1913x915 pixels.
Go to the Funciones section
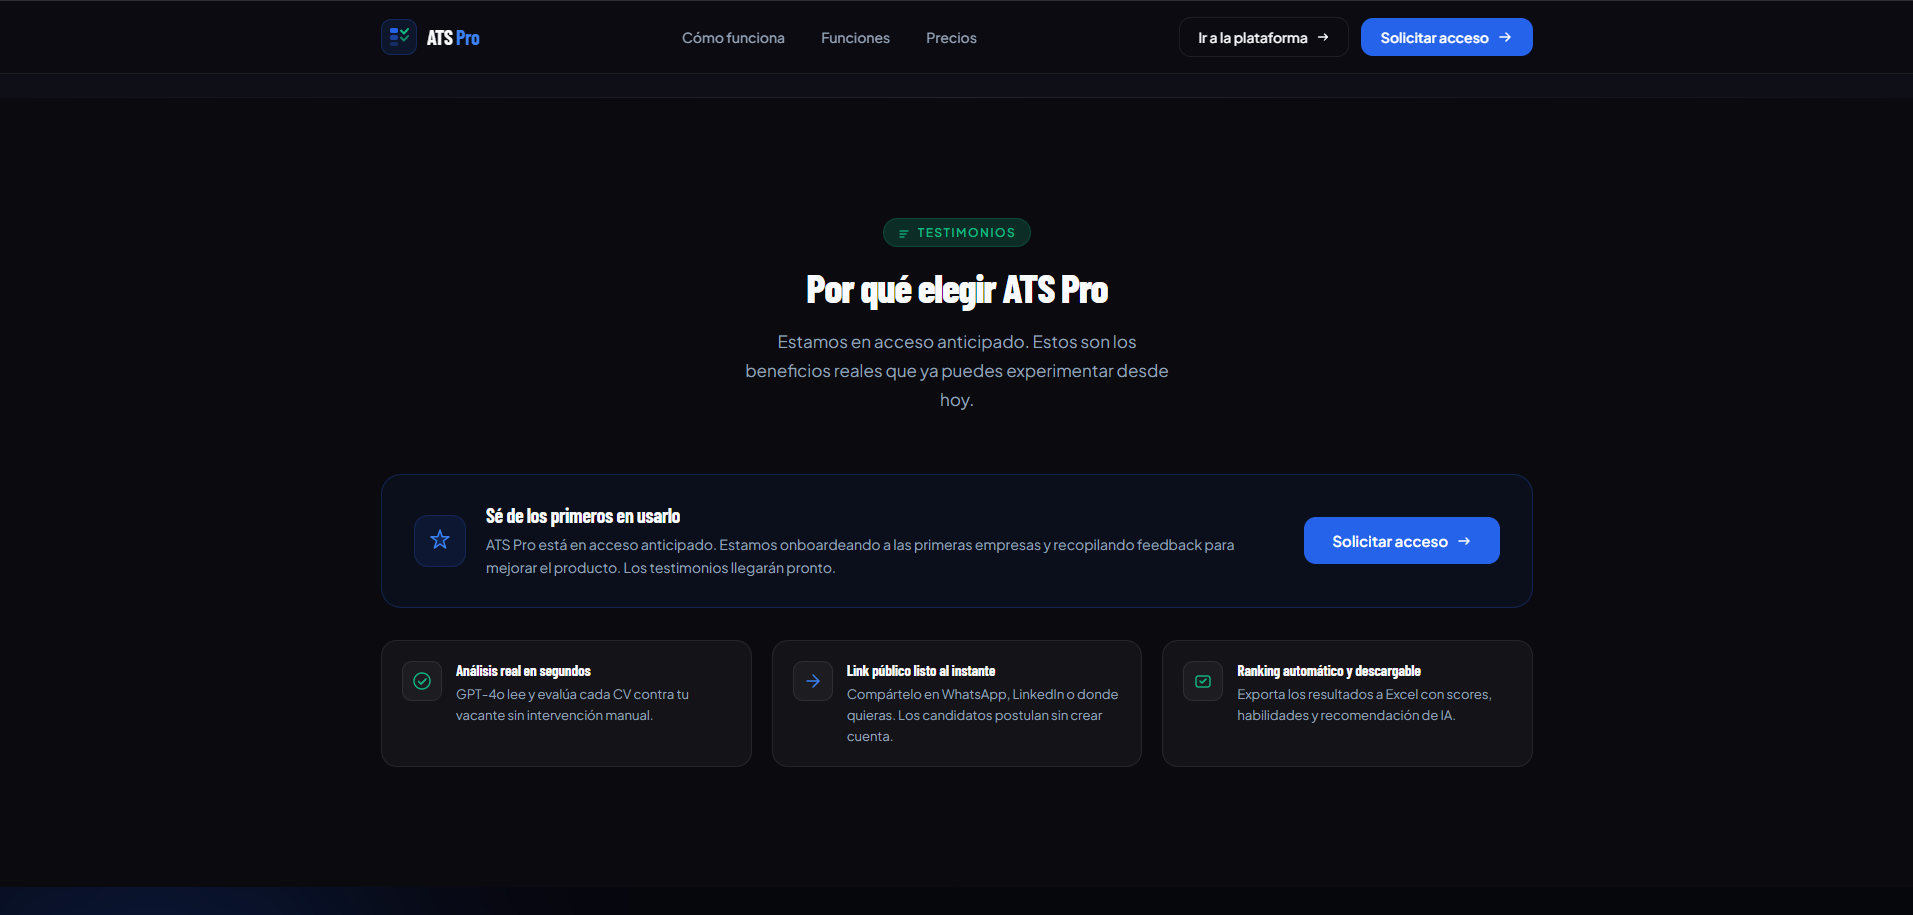click(x=855, y=38)
